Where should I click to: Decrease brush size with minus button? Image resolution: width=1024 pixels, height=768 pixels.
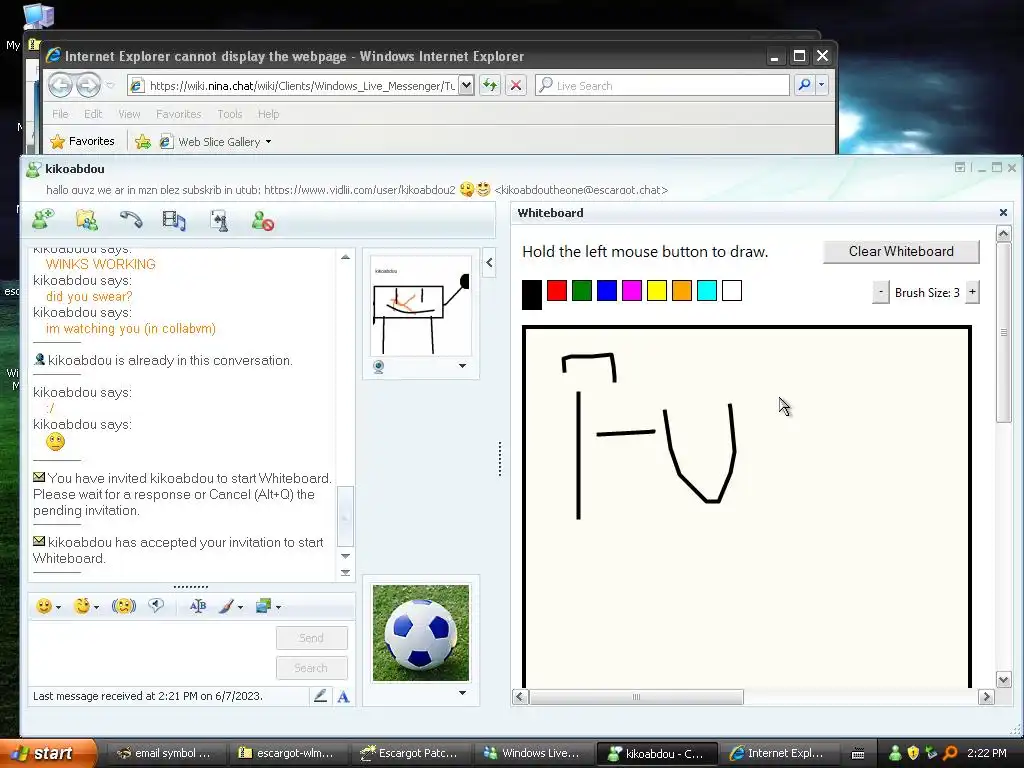click(x=880, y=292)
